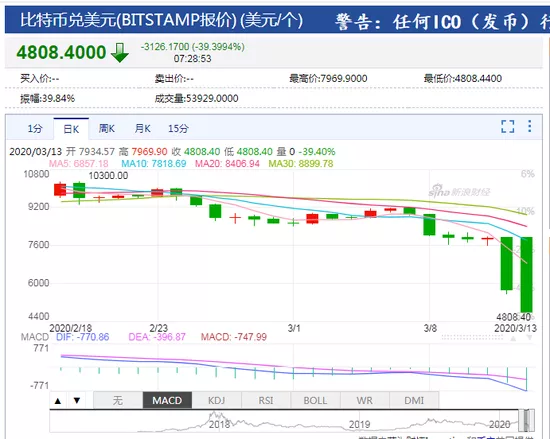Show the DMI indicator
The width and height of the screenshot is (550, 439).
414,400
